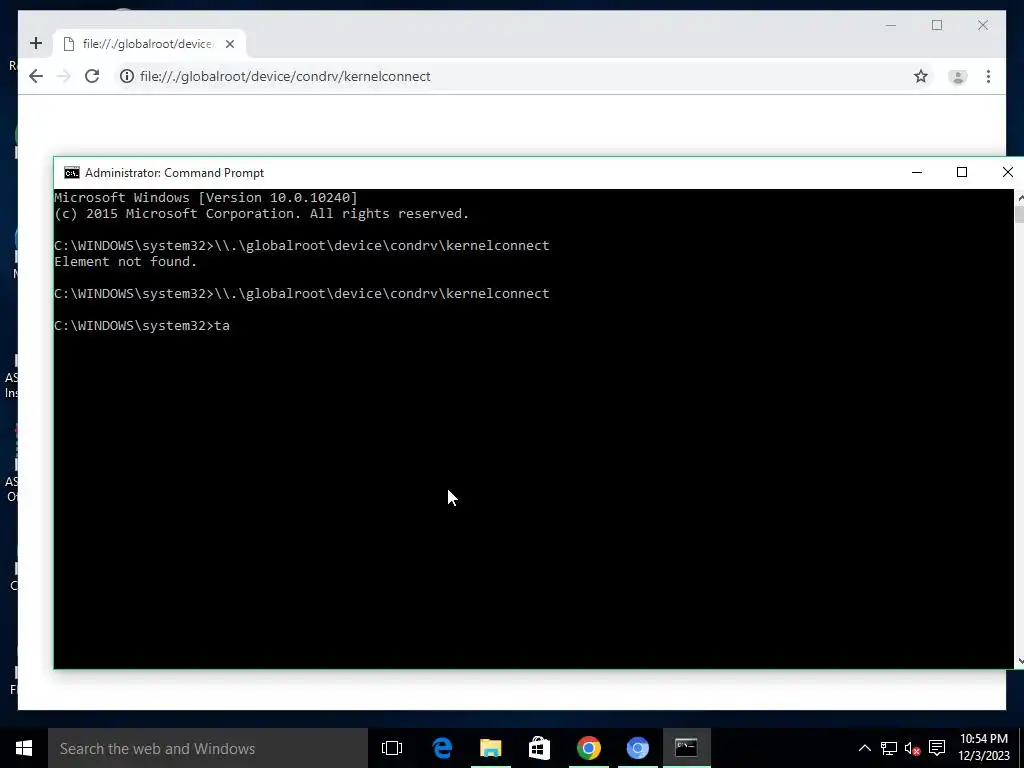Screen dimensions: 1024x768
Task: Open a new browser tab with plus icon
Action: 36,44
